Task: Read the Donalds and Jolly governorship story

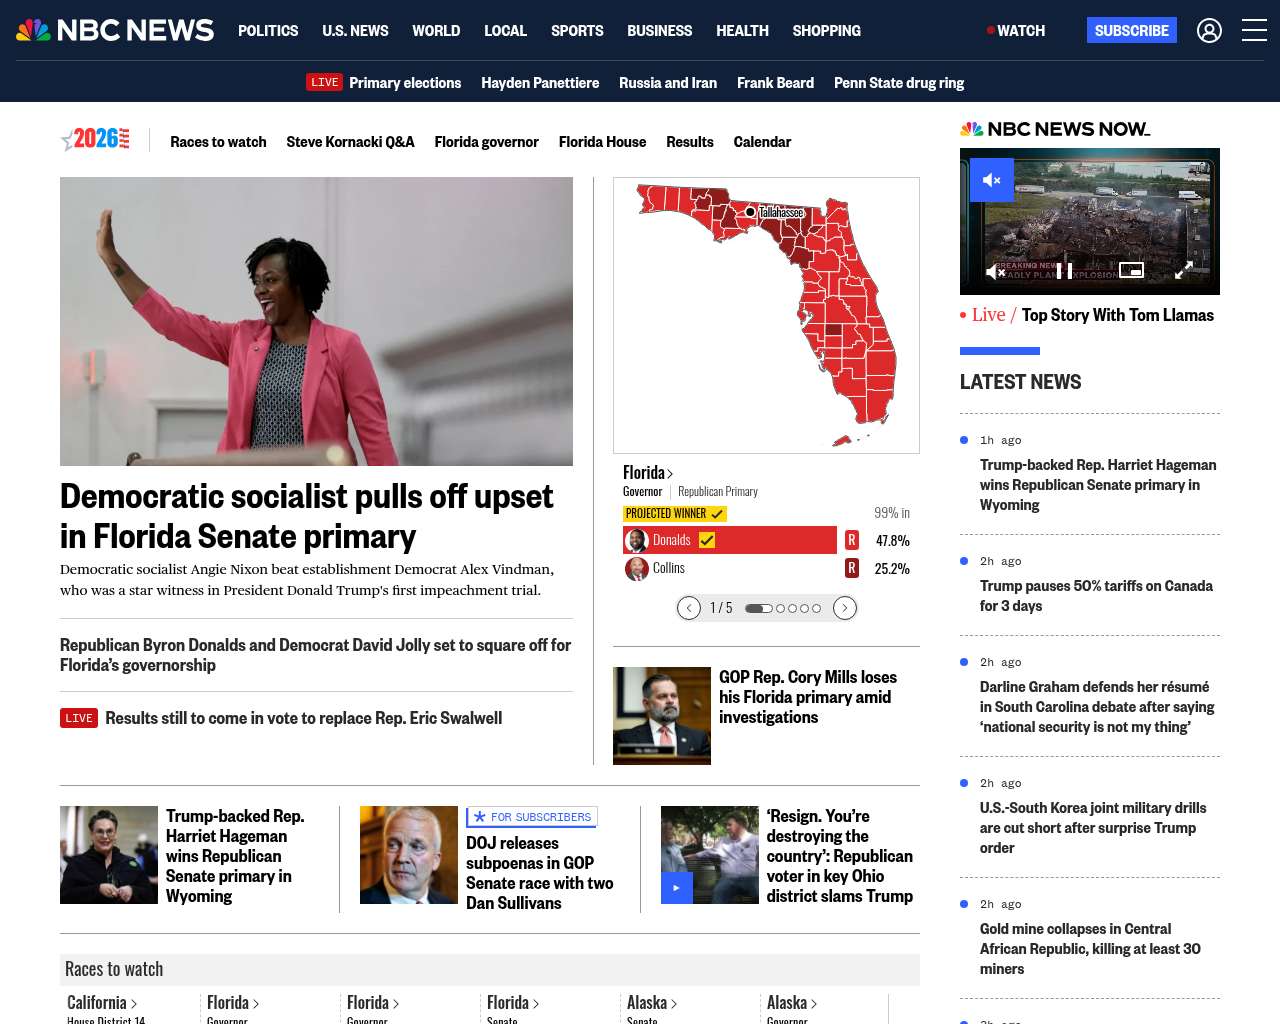Action: (x=316, y=655)
